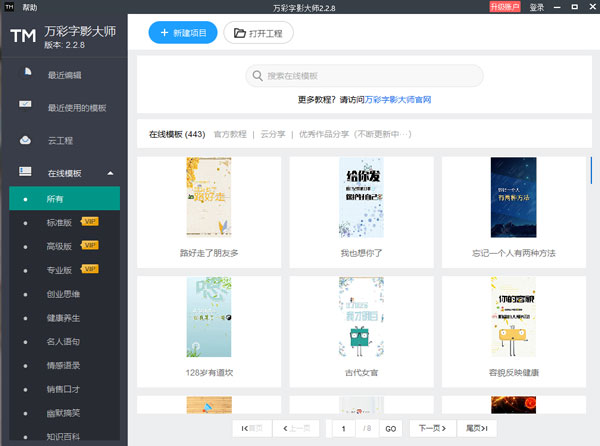Switch to the 官方教程 tab
The image size is (600, 446).
click(230, 134)
